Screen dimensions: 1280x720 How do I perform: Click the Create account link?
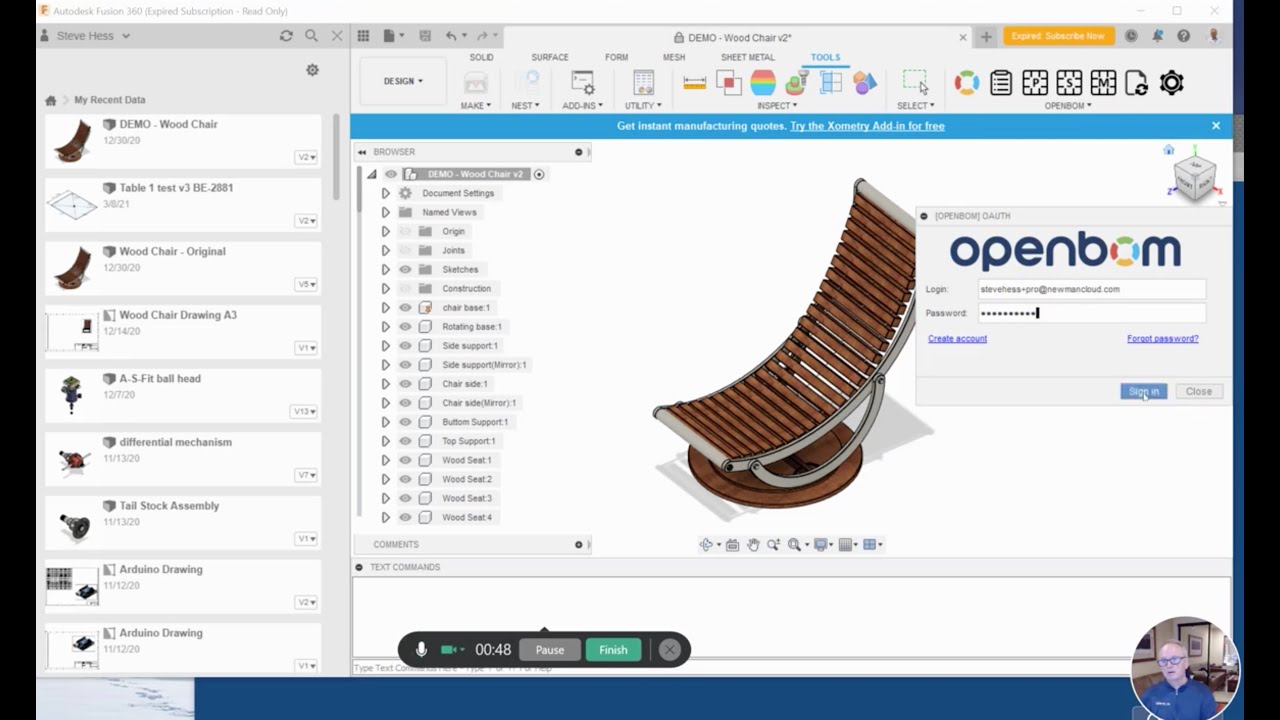(957, 339)
